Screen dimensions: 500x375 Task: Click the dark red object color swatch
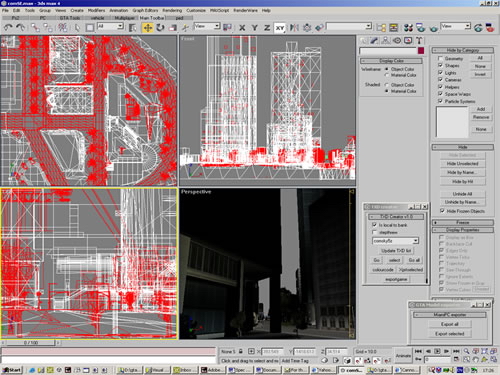(x=421, y=51)
